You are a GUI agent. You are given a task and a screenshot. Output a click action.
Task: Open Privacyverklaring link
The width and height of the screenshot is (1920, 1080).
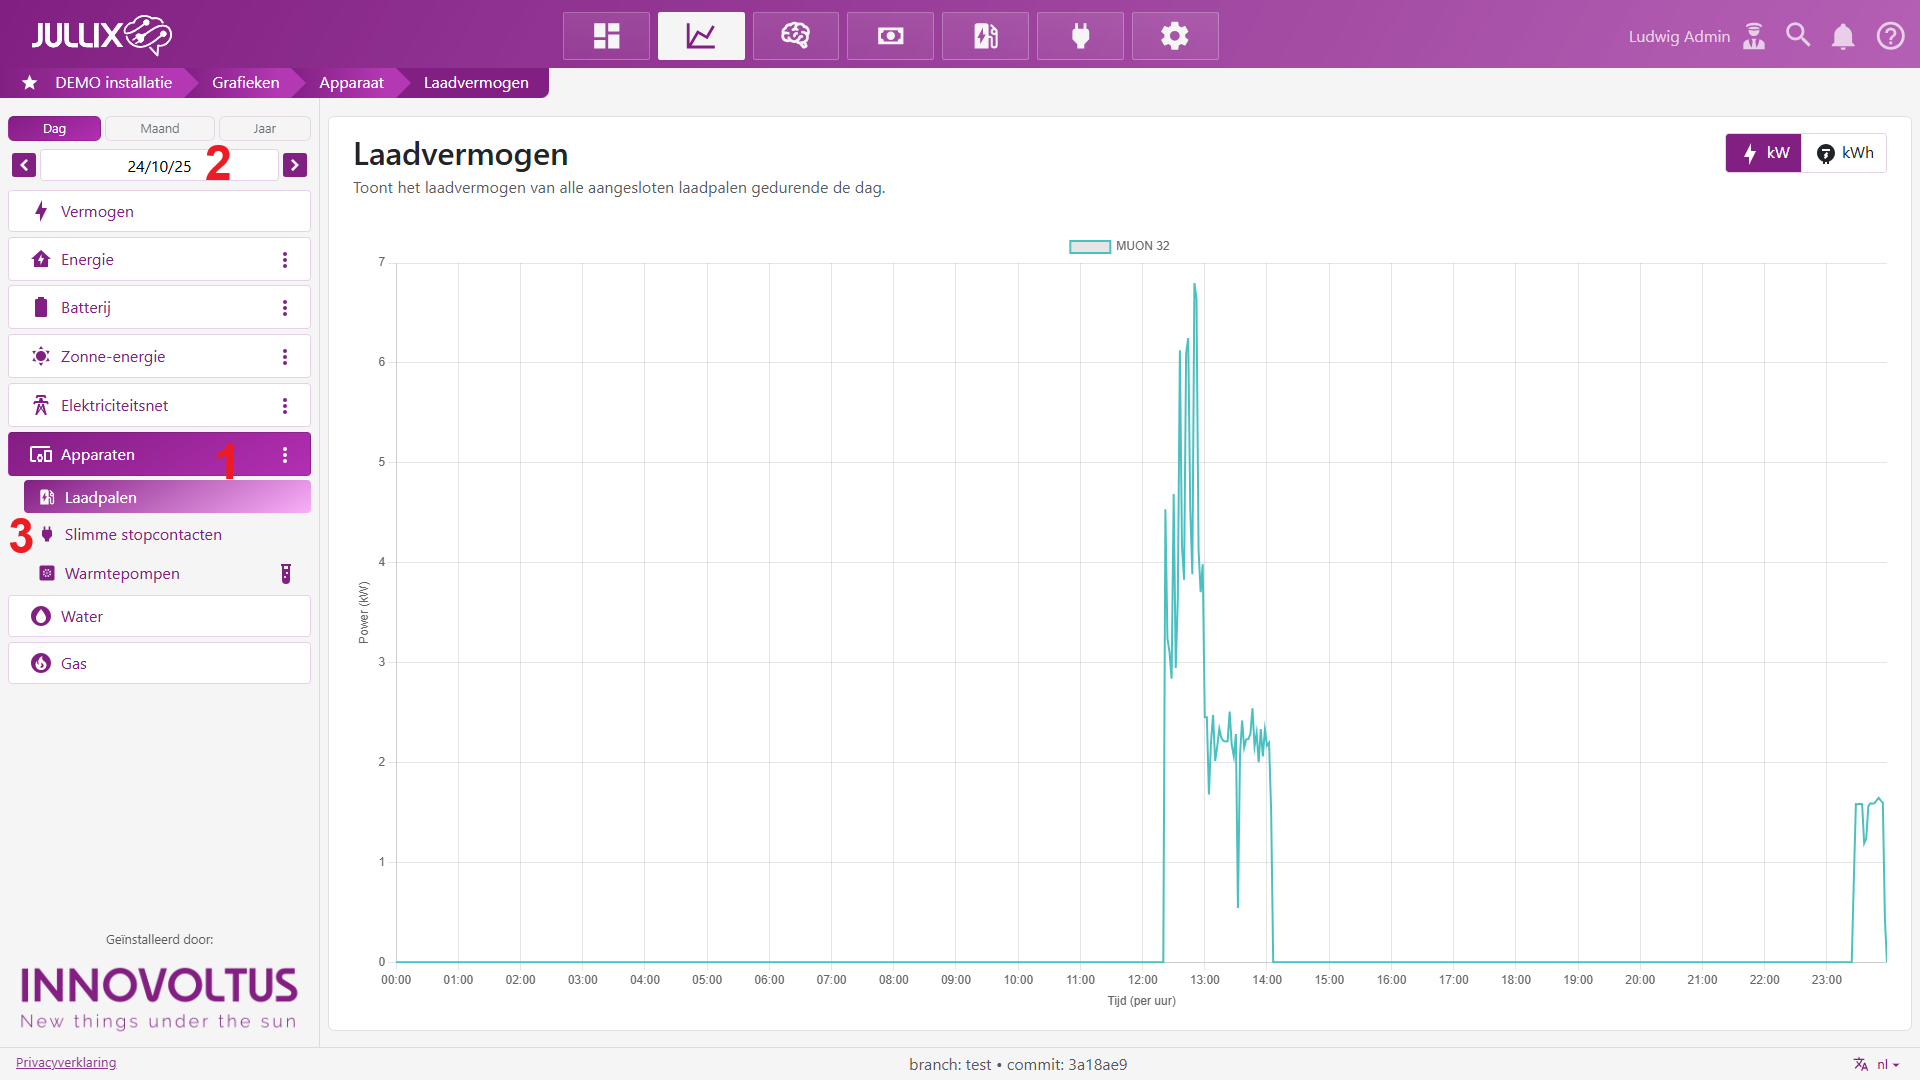tap(66, 1063)
